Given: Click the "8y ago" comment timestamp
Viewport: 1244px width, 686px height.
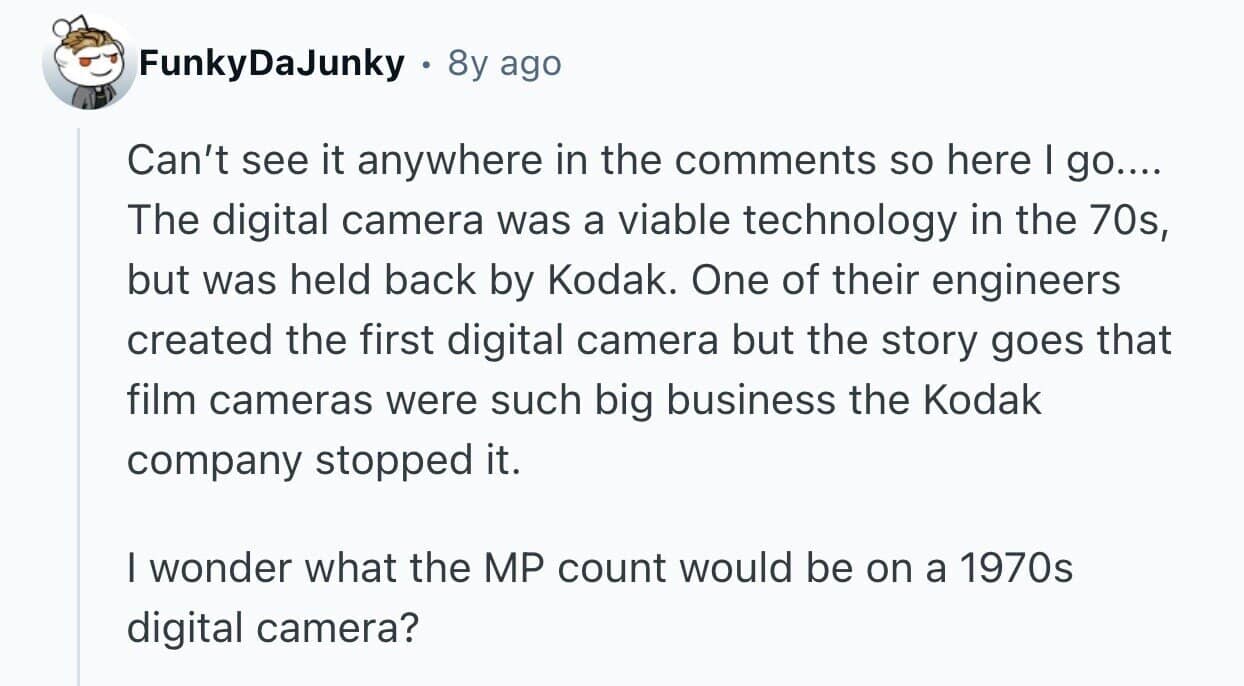Looking at the screenshot, I should tap(504, 65).
